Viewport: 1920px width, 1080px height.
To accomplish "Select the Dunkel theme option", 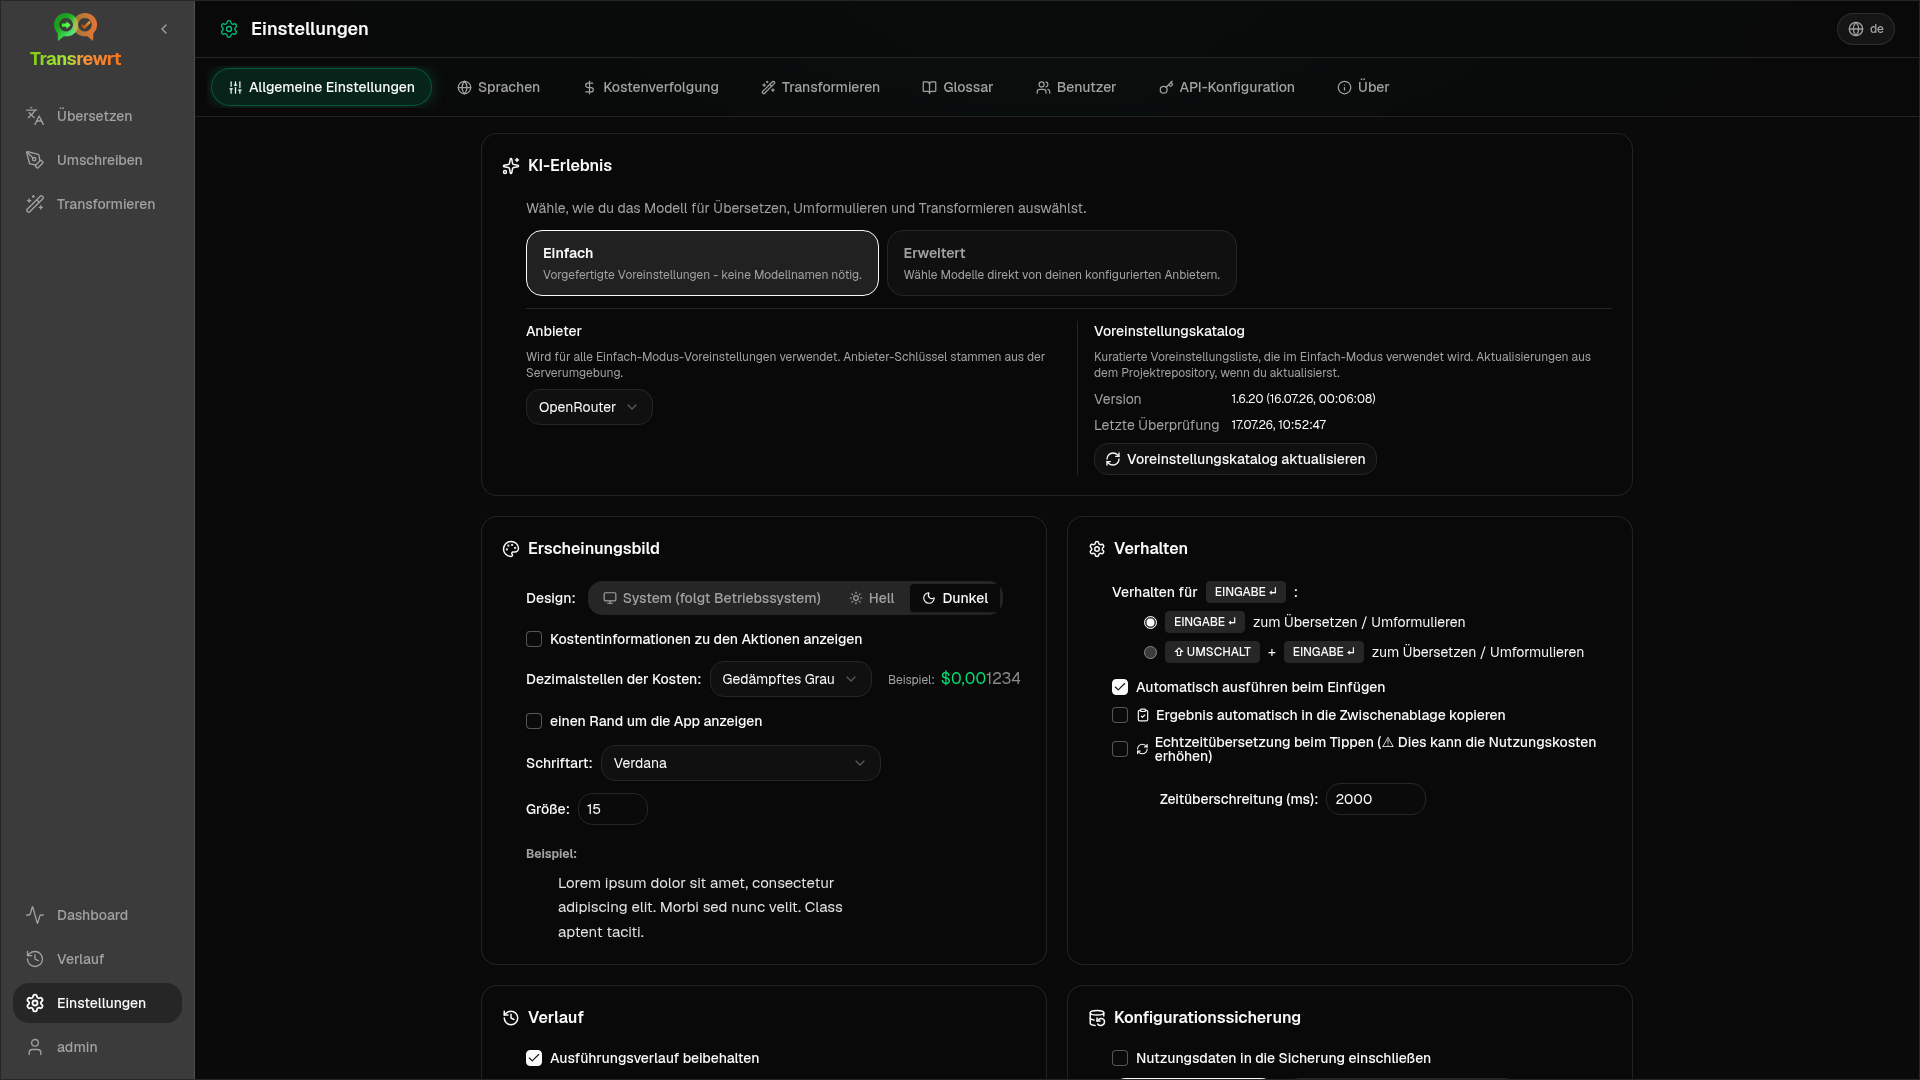I will (x=955, y=598).
